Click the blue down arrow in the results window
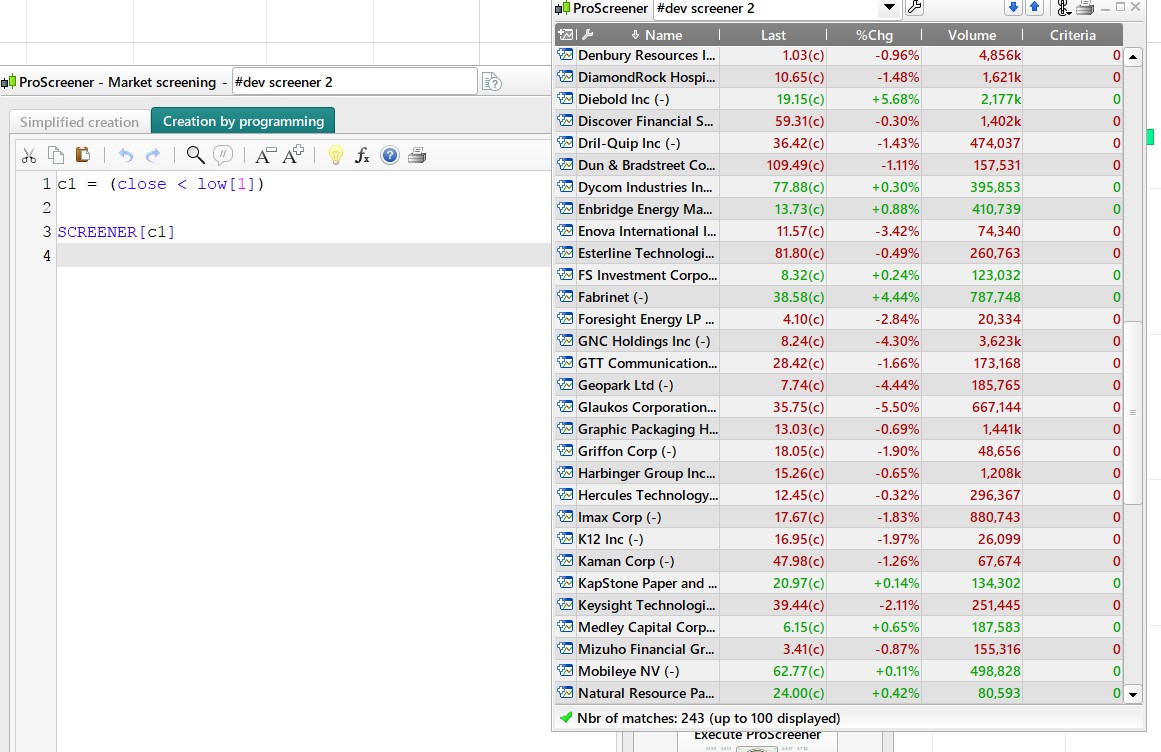The image size is (1161, 752). coord(1014,8)
